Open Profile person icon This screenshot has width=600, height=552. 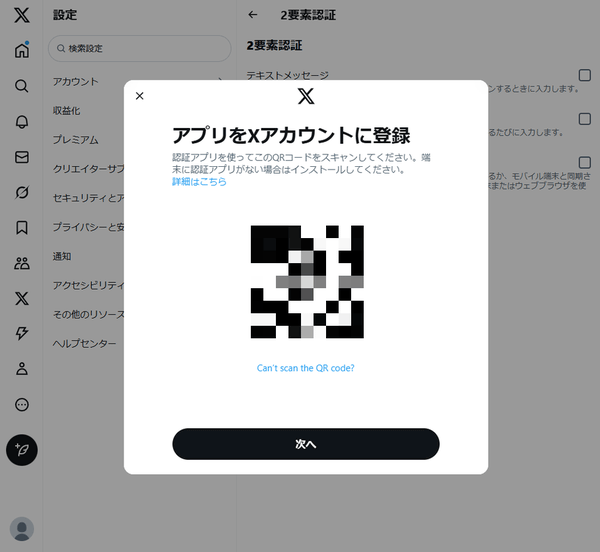[x=22, y=369]
